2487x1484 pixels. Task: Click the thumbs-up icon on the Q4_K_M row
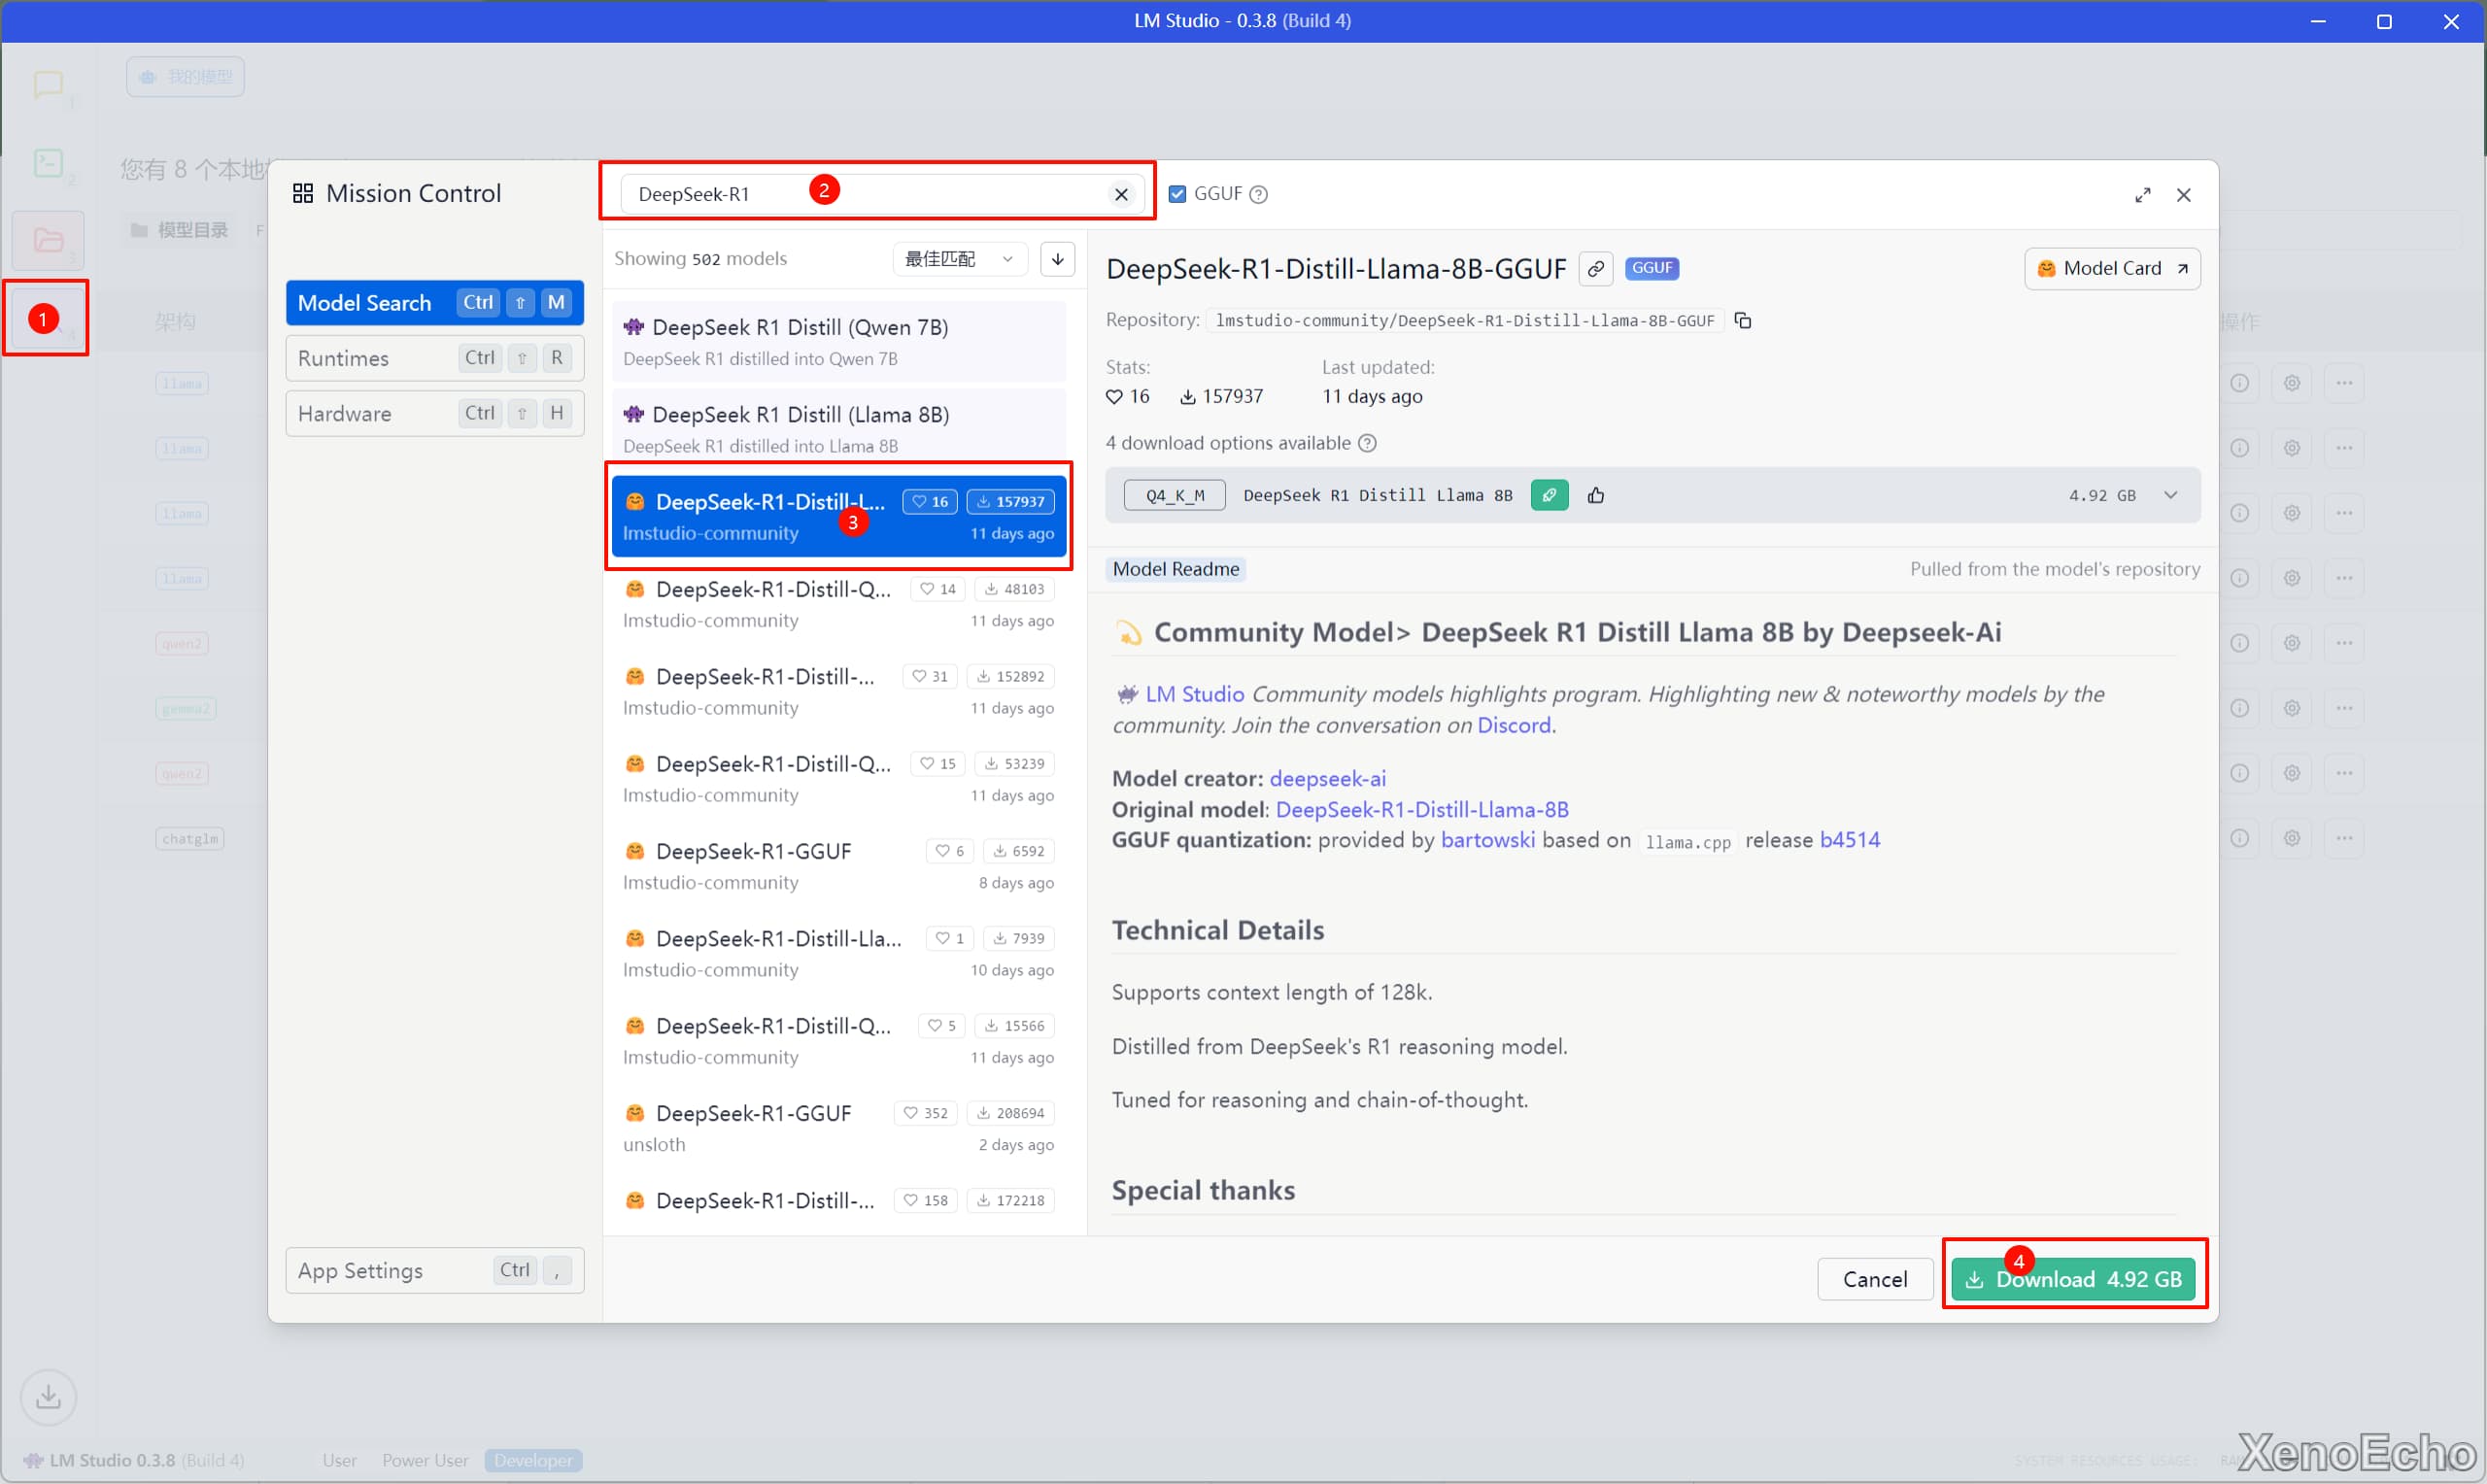[x=1596, y=495]
